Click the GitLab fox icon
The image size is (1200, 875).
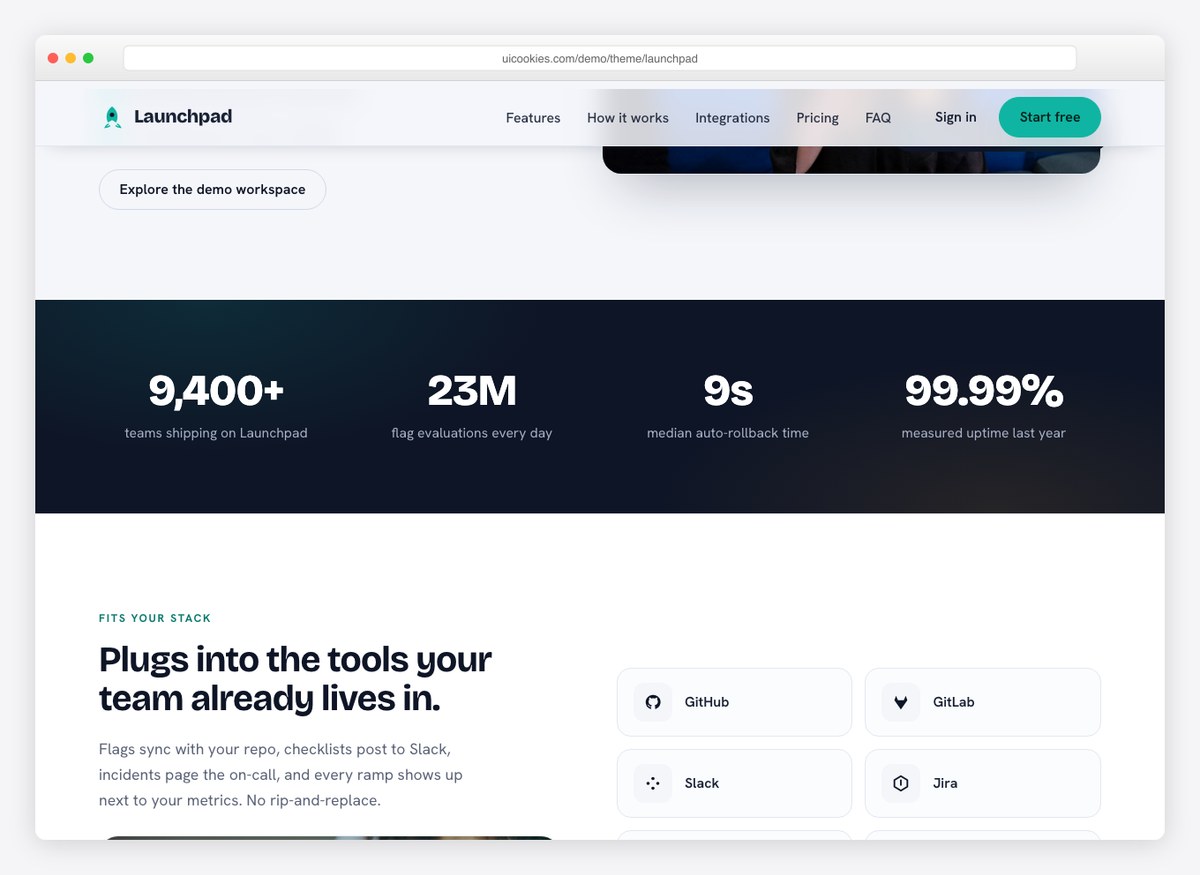tap(901, 702)
